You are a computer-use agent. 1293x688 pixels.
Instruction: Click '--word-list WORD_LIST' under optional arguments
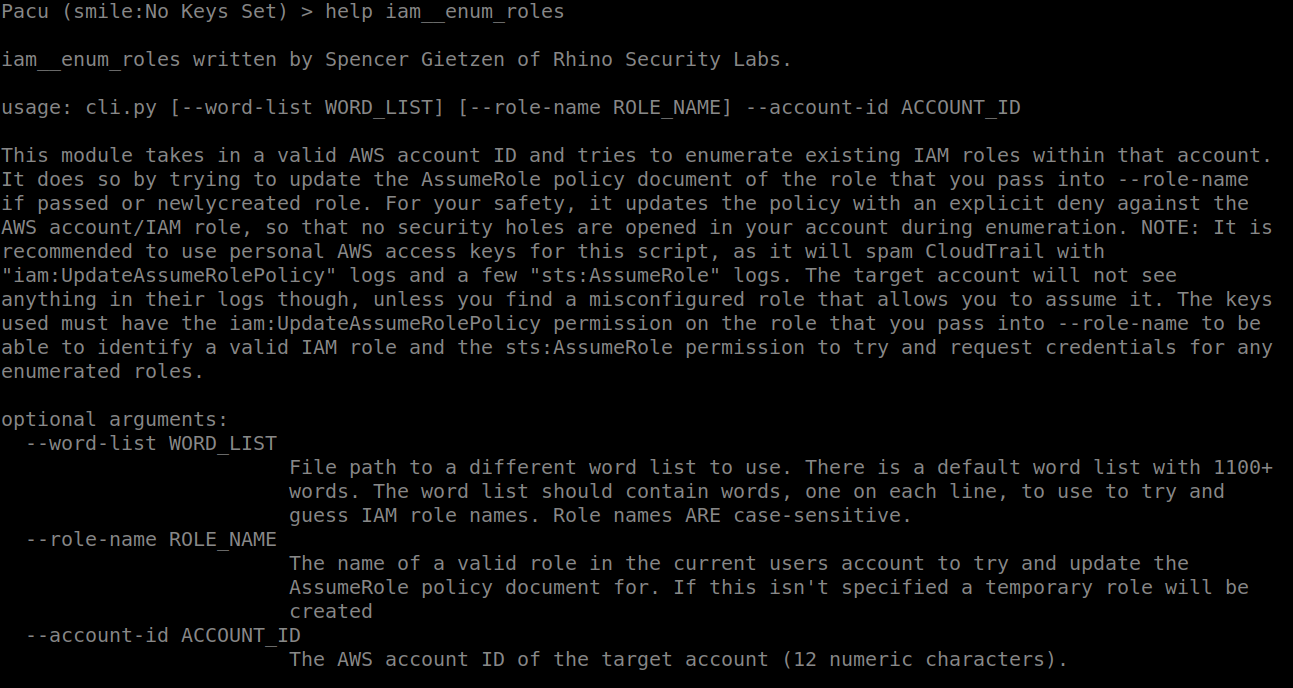pyautogui.click(x=150, y=443)
